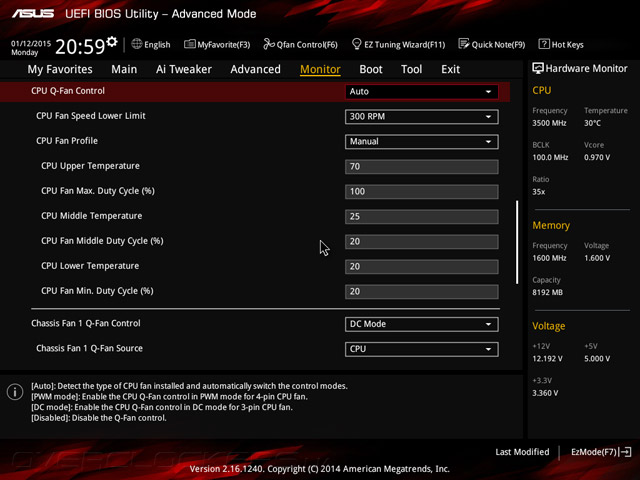Click the Quick Note notepad icon
This screenshot has width=640, height=480.
point(464,44)
